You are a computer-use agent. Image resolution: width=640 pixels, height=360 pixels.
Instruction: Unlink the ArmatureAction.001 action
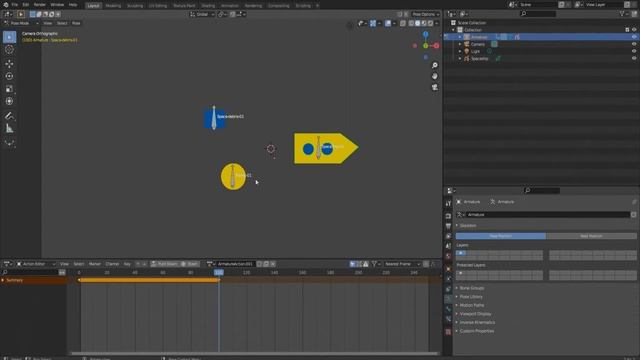(273, 264)
